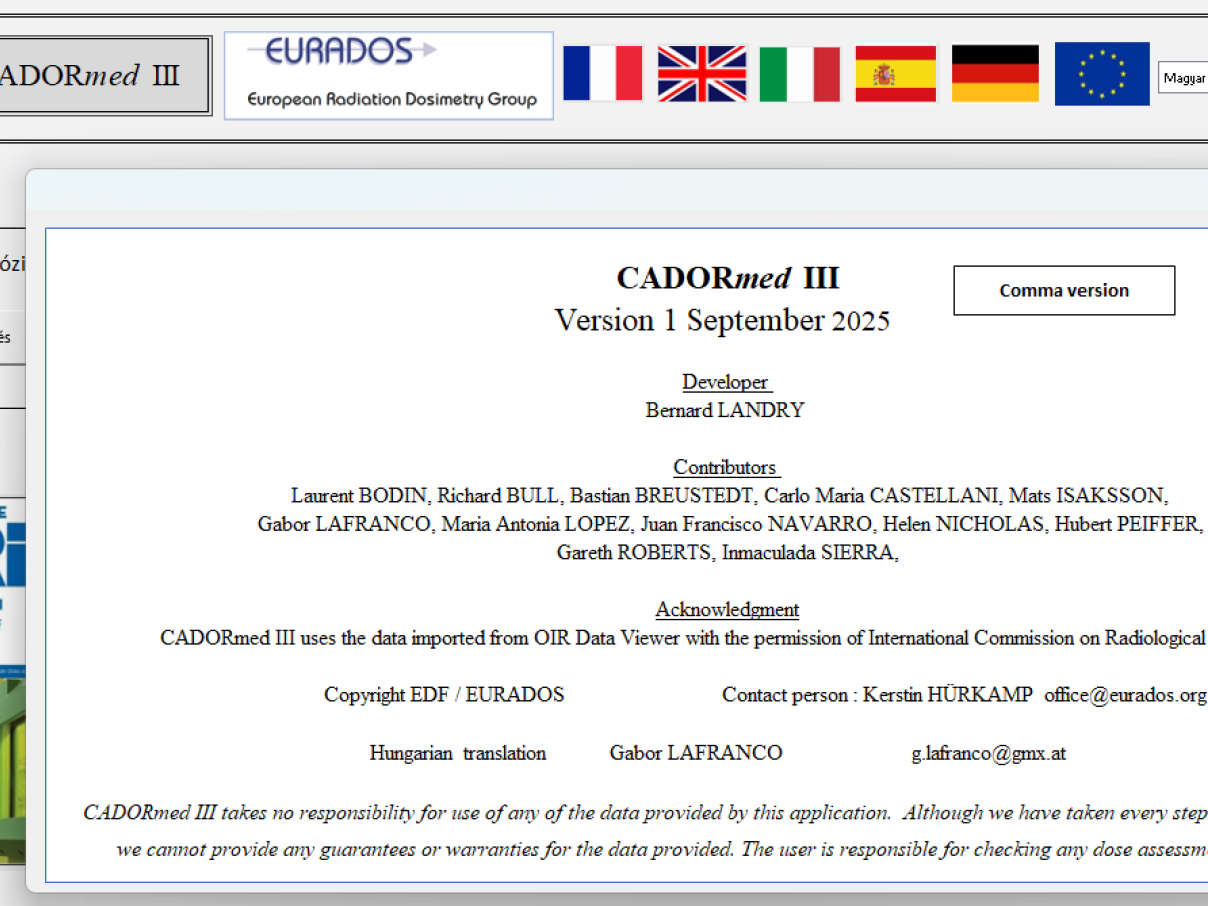1208x906 pixels.
Task: Click the CADORmed III heading in the dialog
Action: [x=728, y=277]
